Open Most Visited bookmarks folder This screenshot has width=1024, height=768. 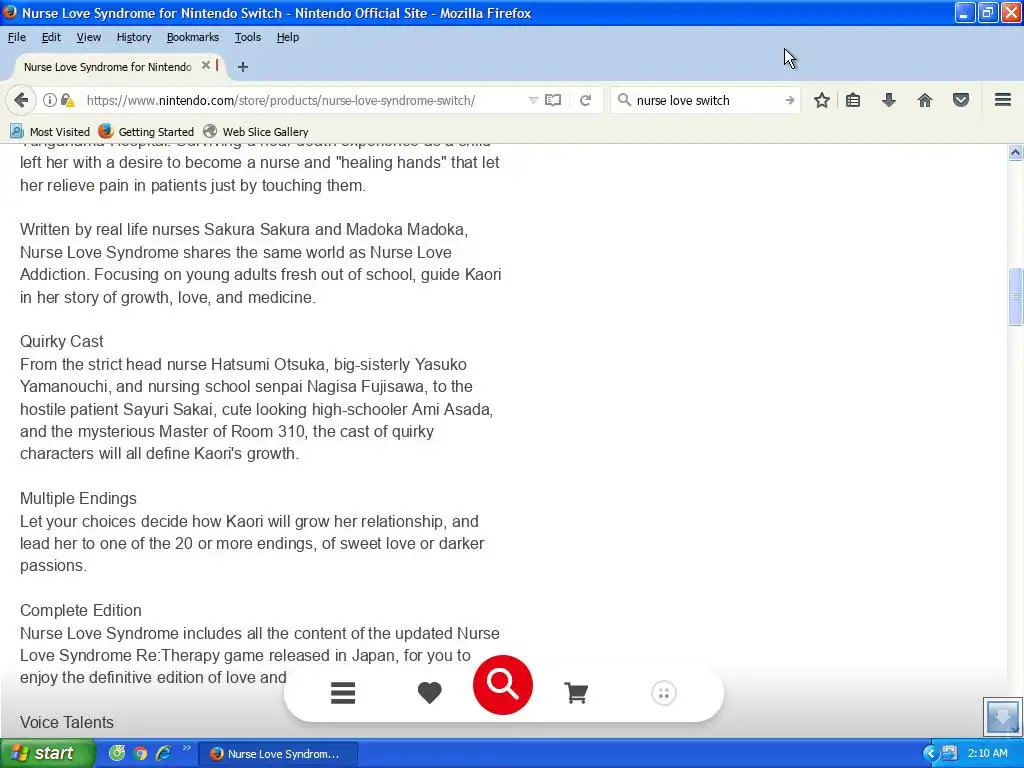tap(50, 132)
